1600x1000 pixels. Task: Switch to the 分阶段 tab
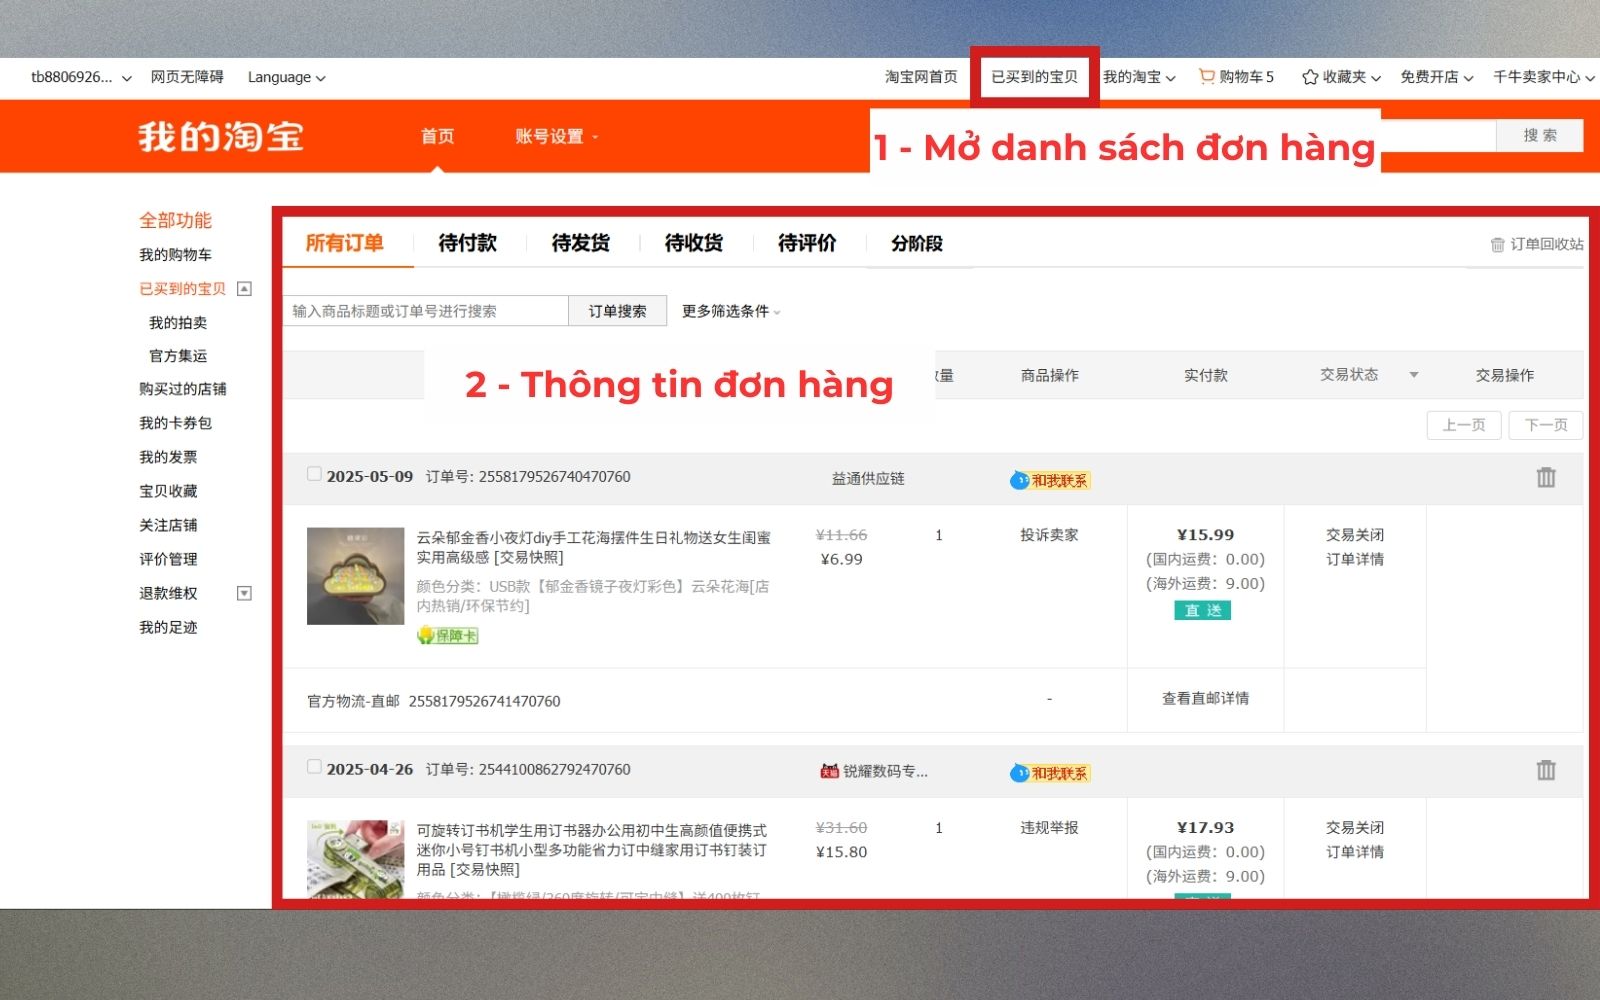(x=917, y=243)
